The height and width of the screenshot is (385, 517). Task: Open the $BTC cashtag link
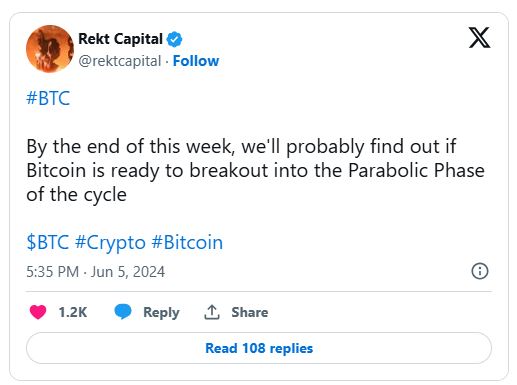click(x=48, y=242)
